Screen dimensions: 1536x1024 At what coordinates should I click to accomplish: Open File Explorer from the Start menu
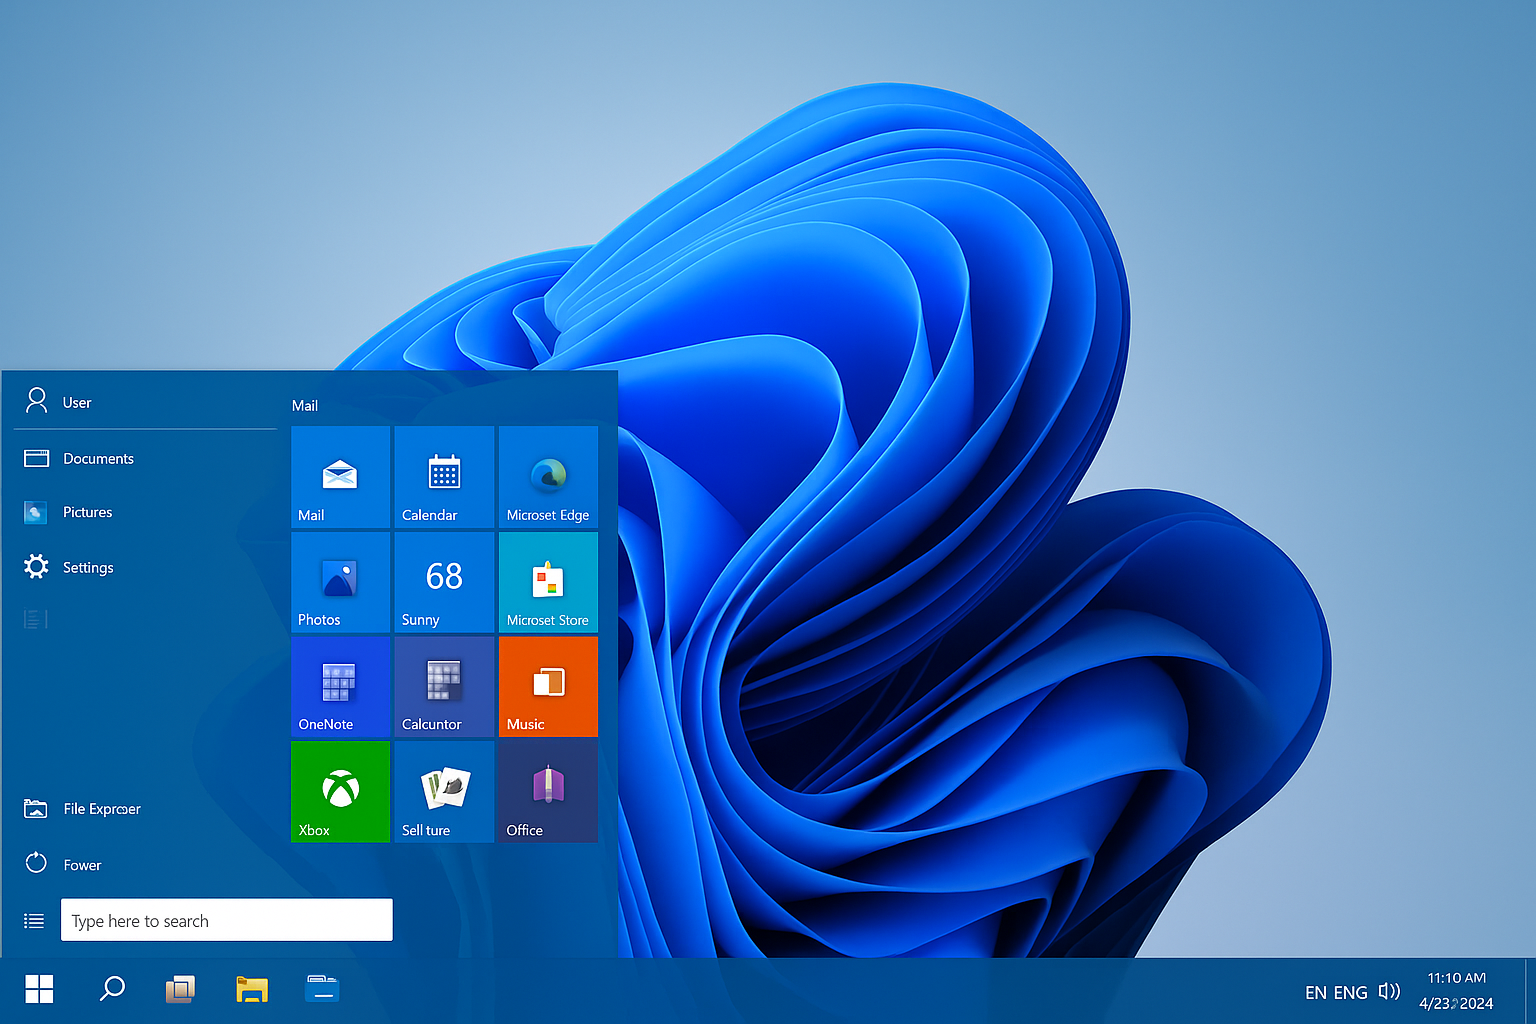click(103, 808)
